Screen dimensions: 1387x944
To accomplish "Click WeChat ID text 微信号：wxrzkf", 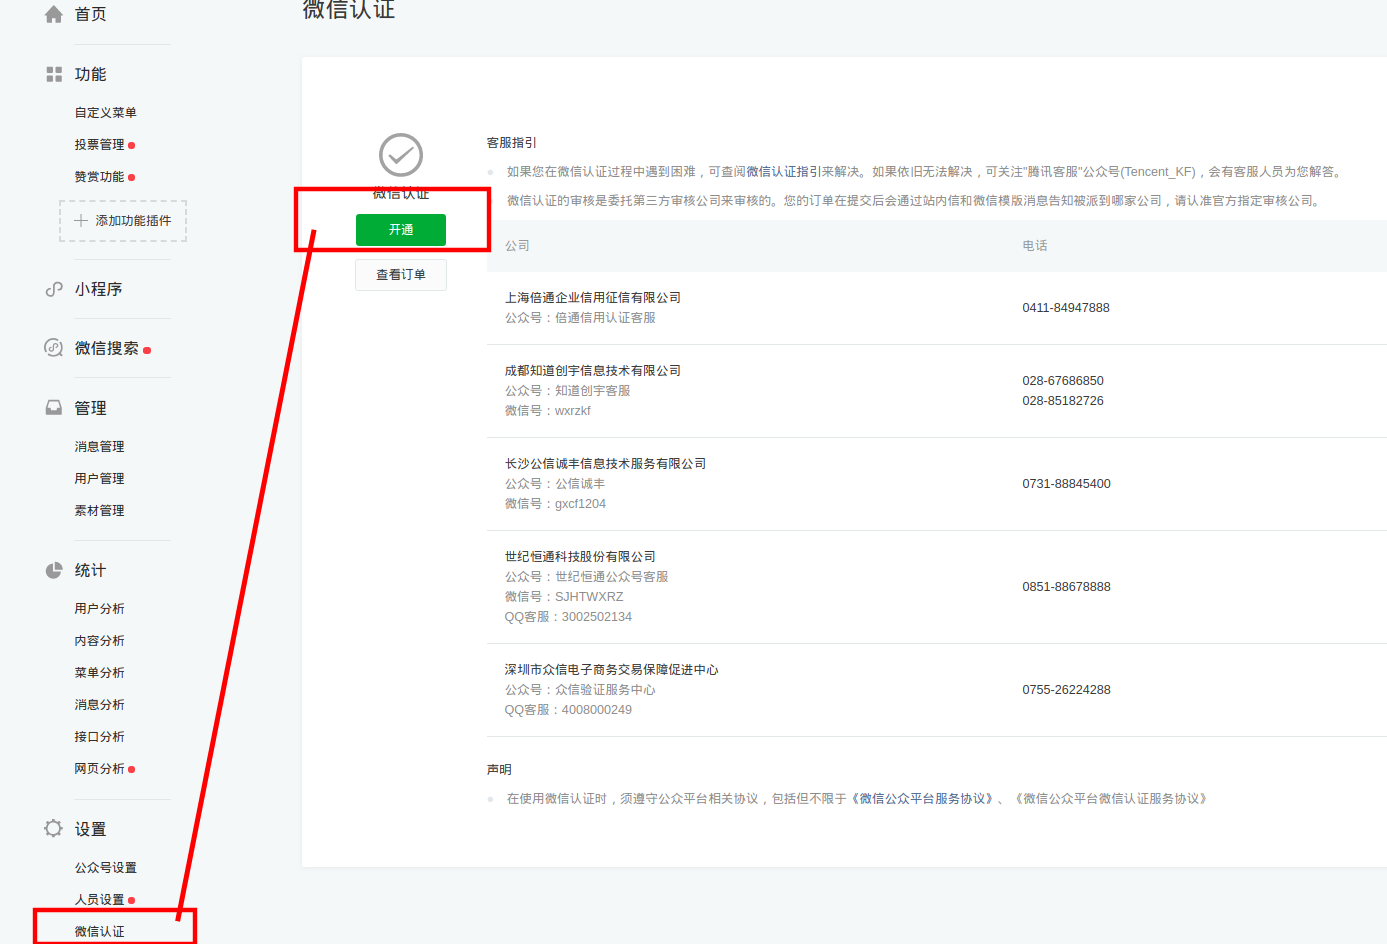I will (548, 411).
